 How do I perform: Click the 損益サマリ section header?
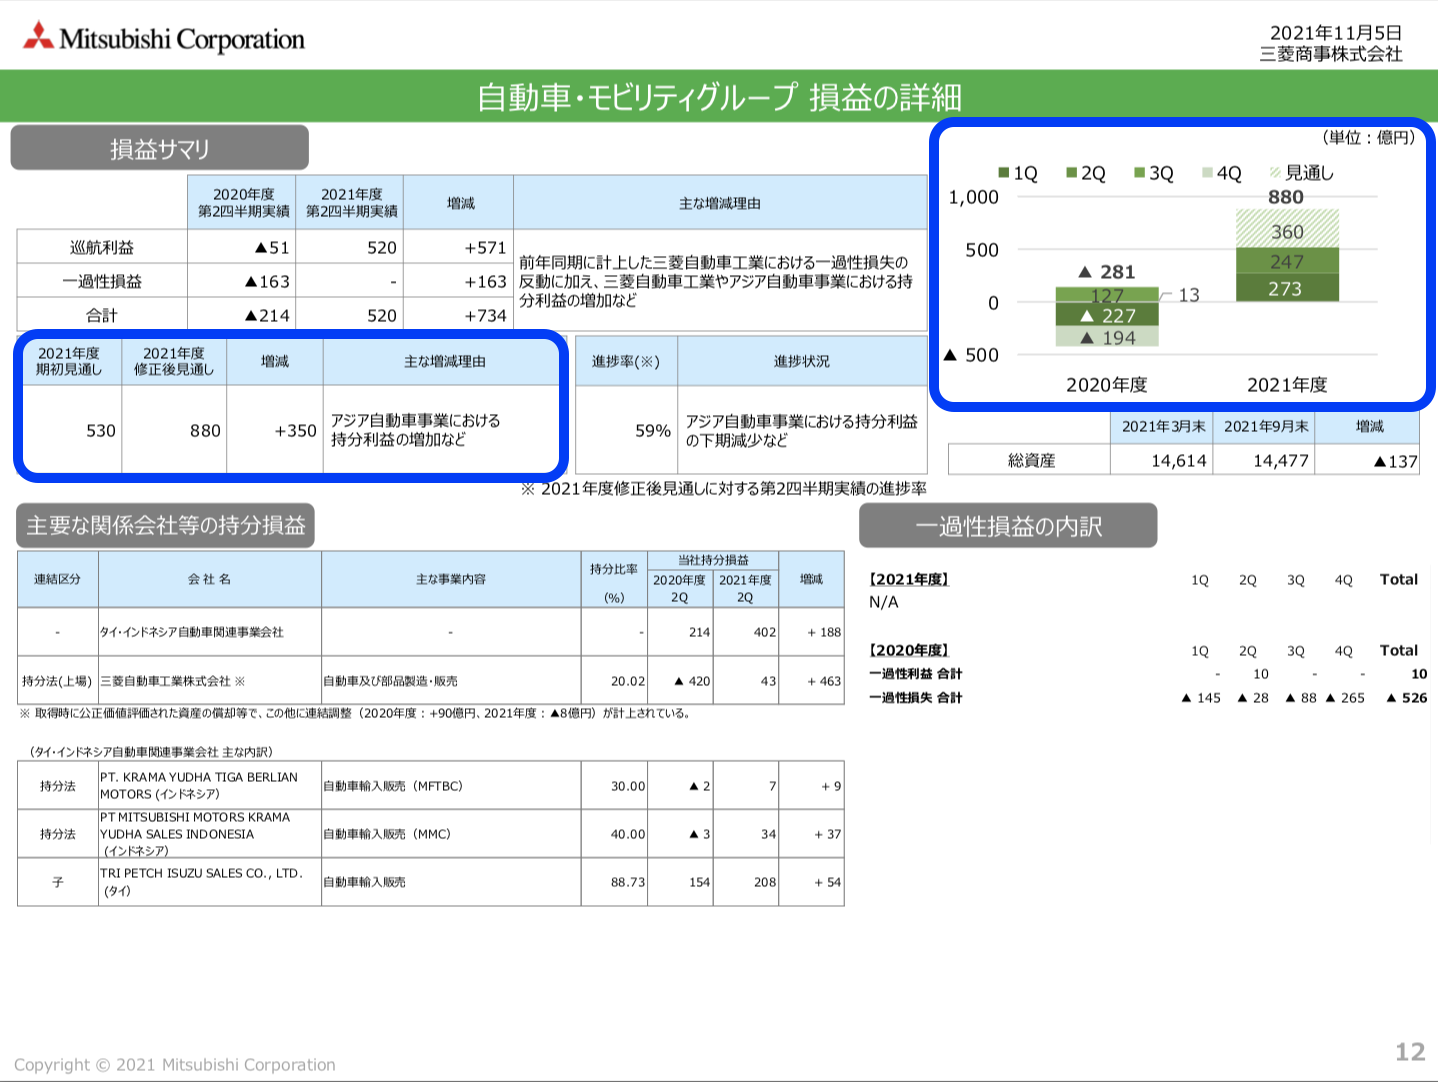click(x=159, y=148)
